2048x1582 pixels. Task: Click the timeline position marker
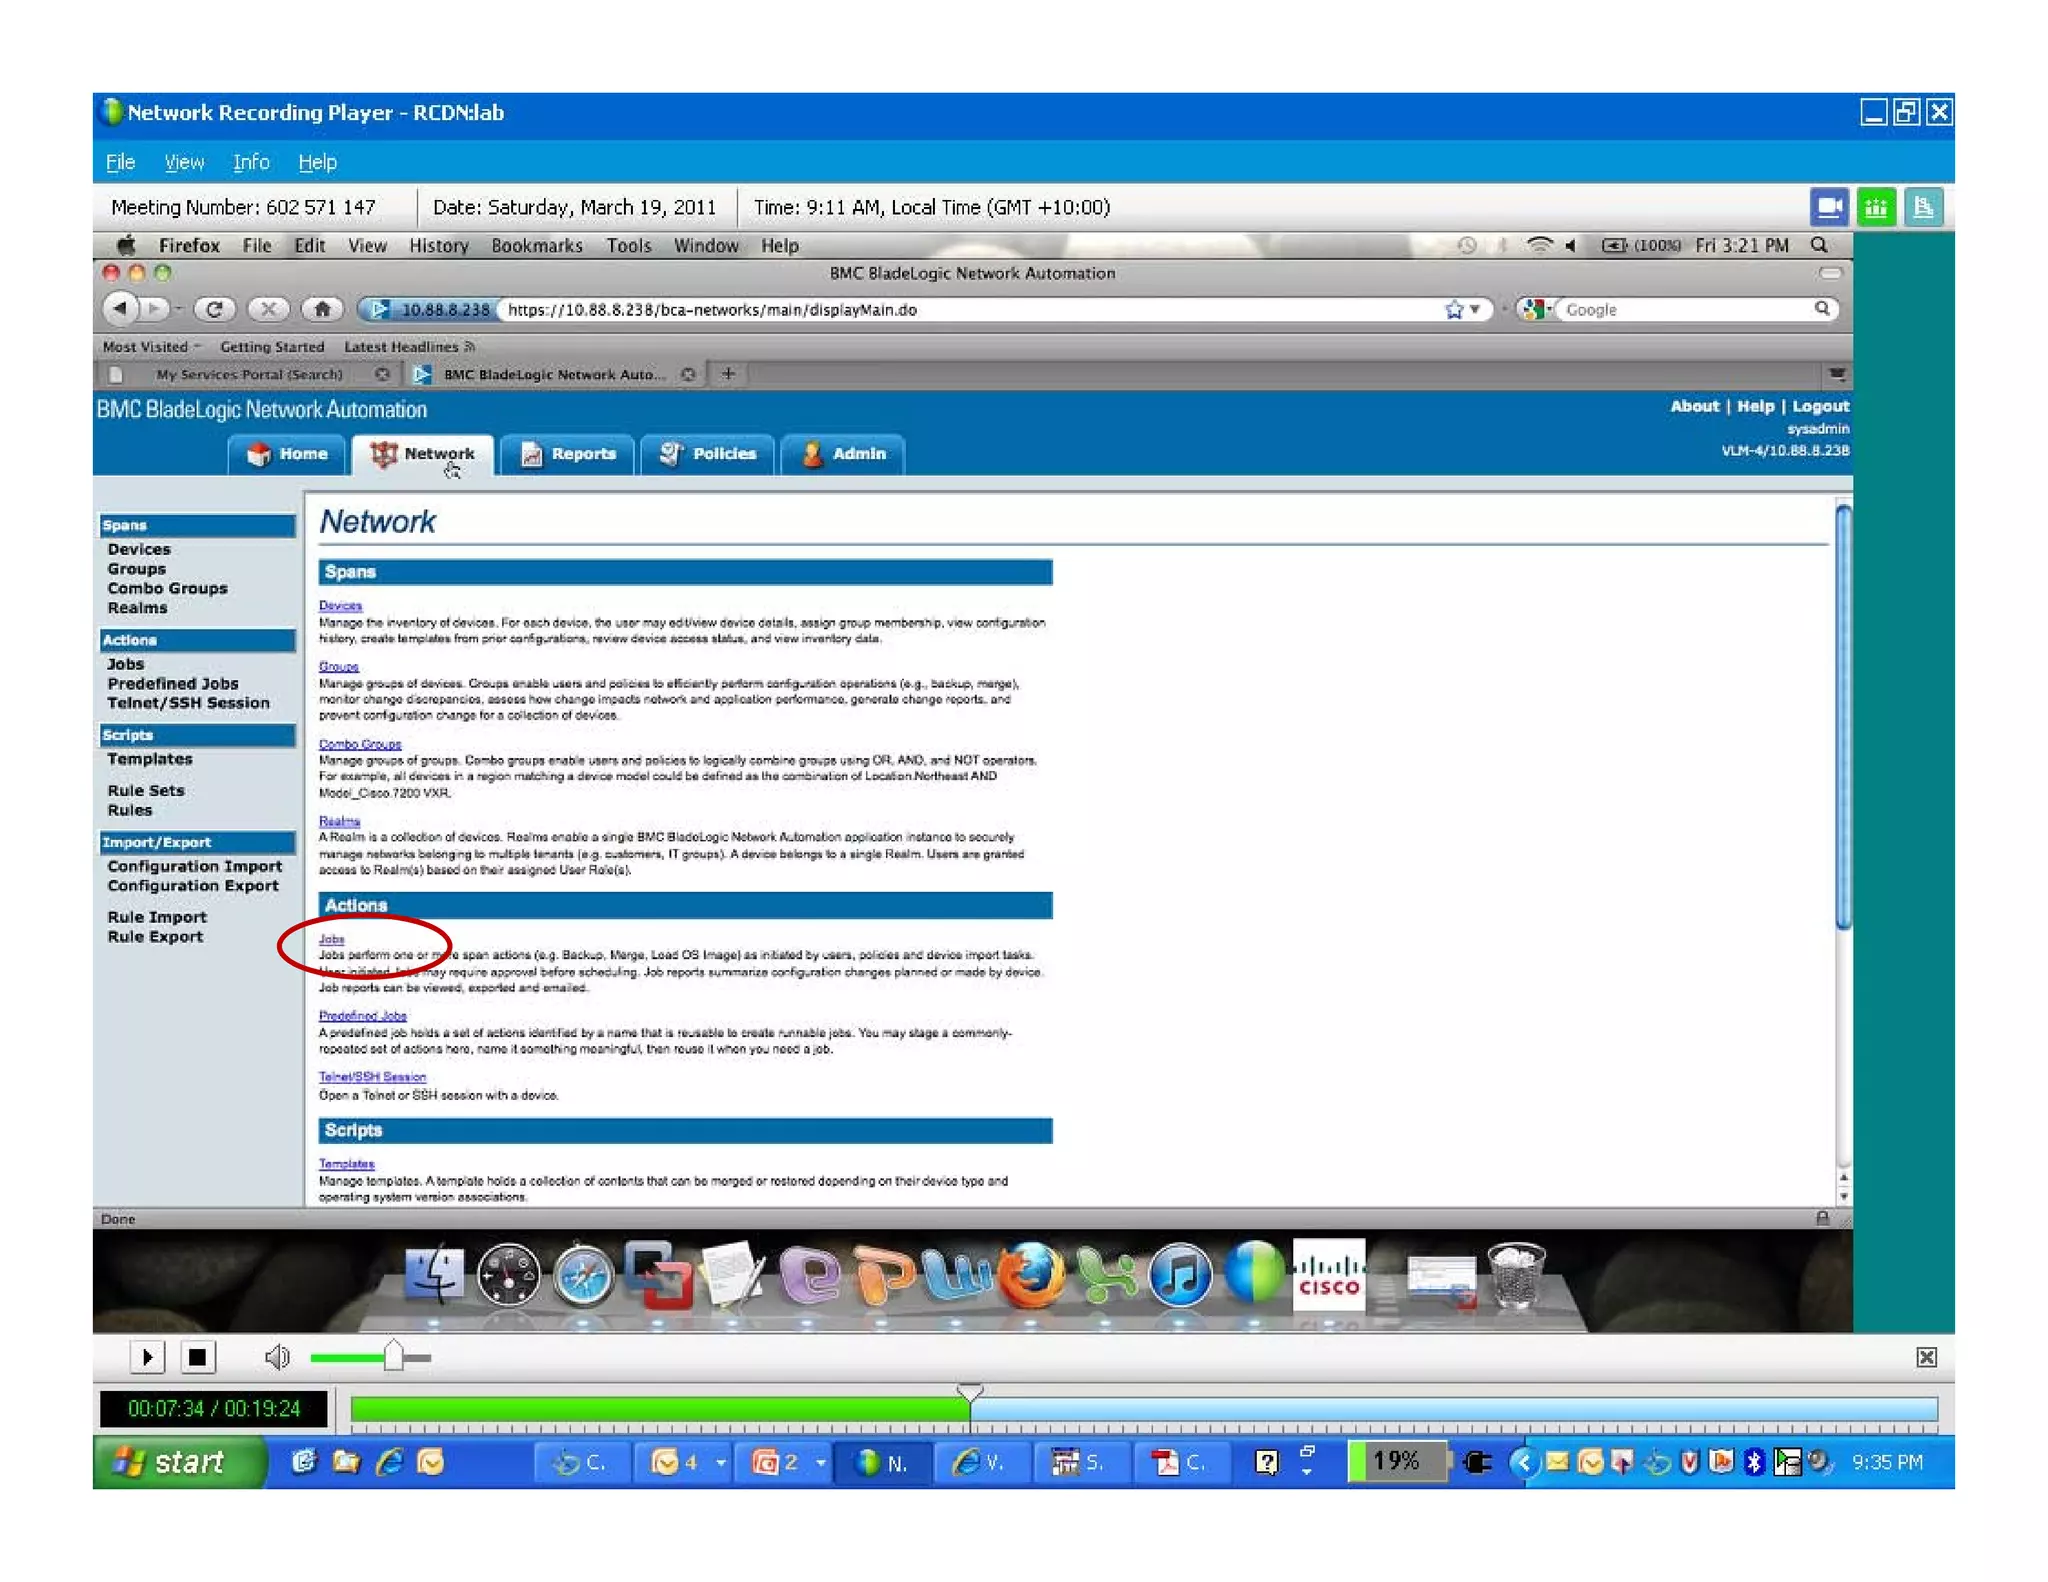point(969,1391)
